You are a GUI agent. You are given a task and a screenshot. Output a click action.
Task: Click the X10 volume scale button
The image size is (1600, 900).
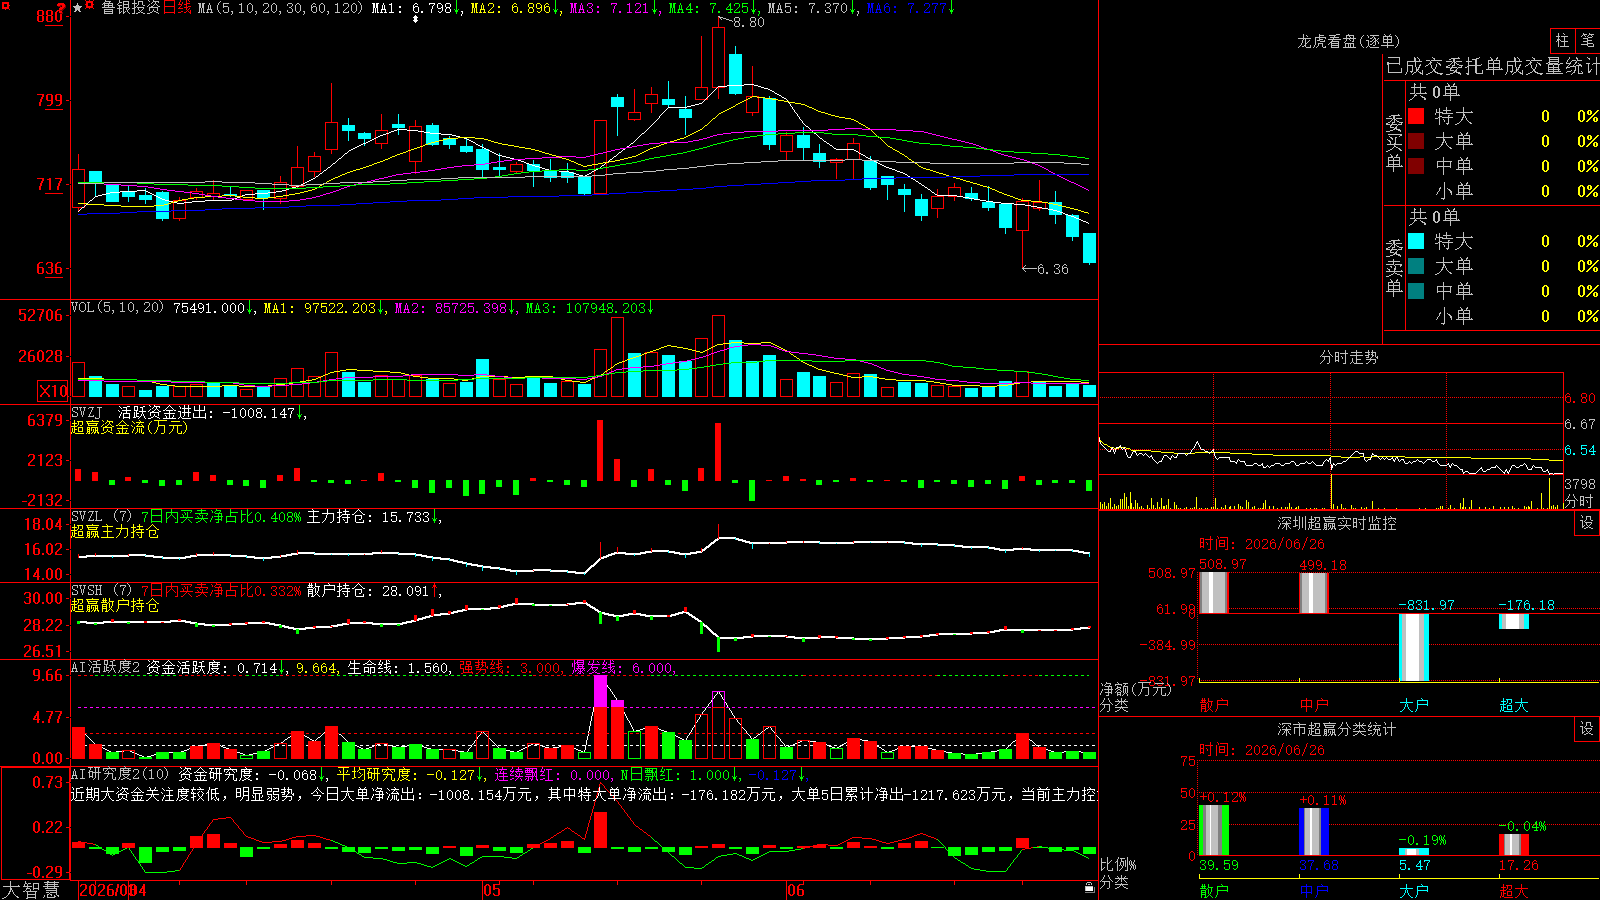54,391
